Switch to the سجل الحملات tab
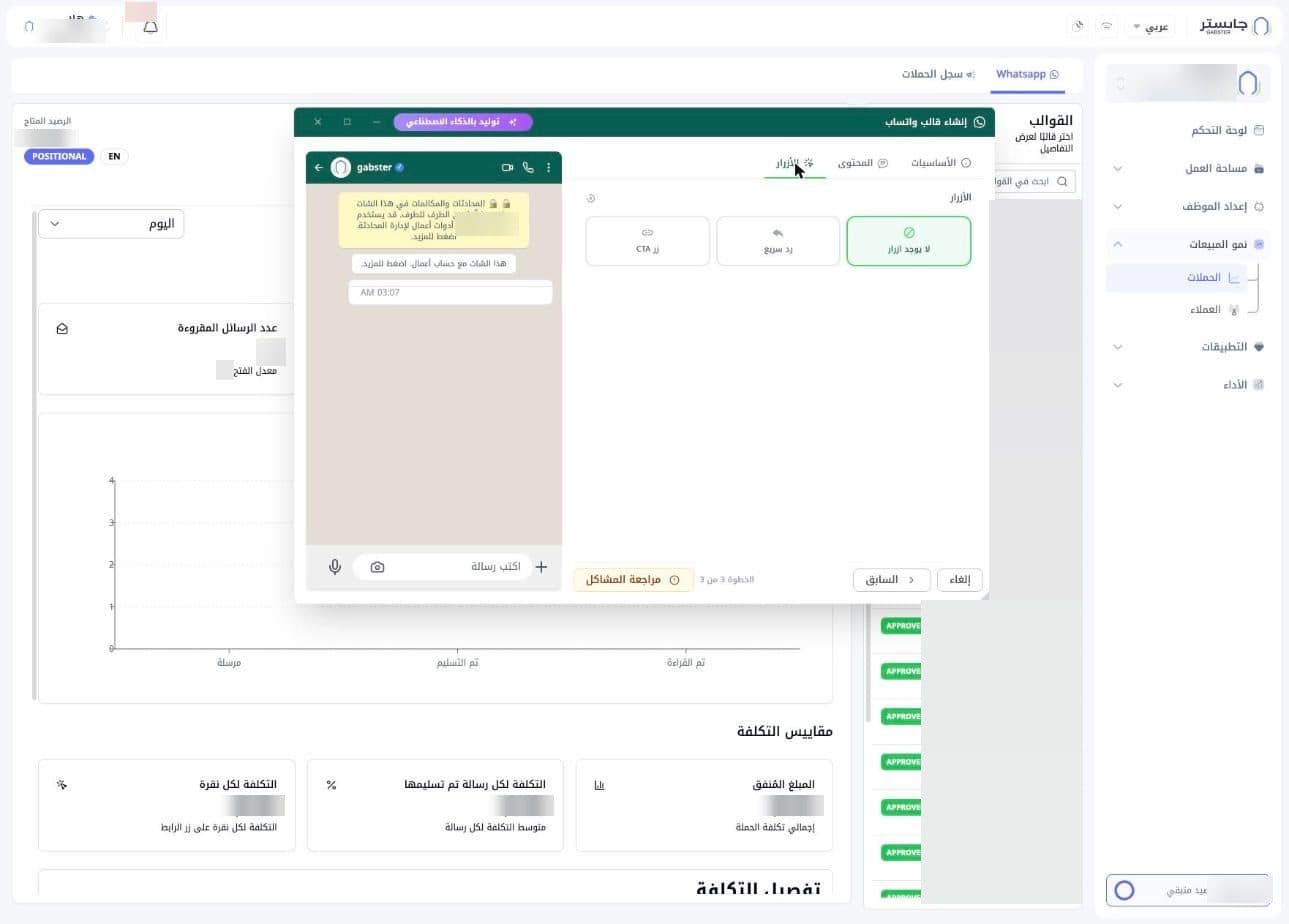Viewport: 1289px width, 924px height. 938,74
